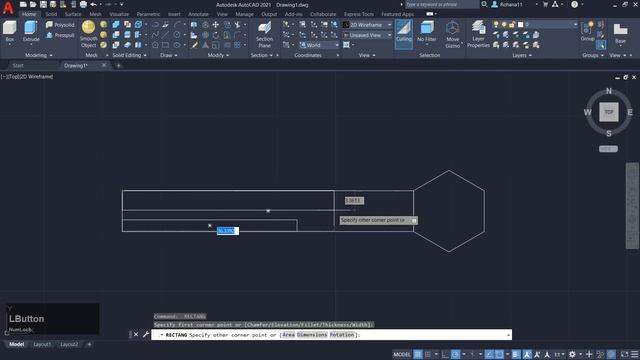This screenshot has width=640, height=360.
Task: Click the Open file icon in quick access toolbar
Action: (33, 4)
